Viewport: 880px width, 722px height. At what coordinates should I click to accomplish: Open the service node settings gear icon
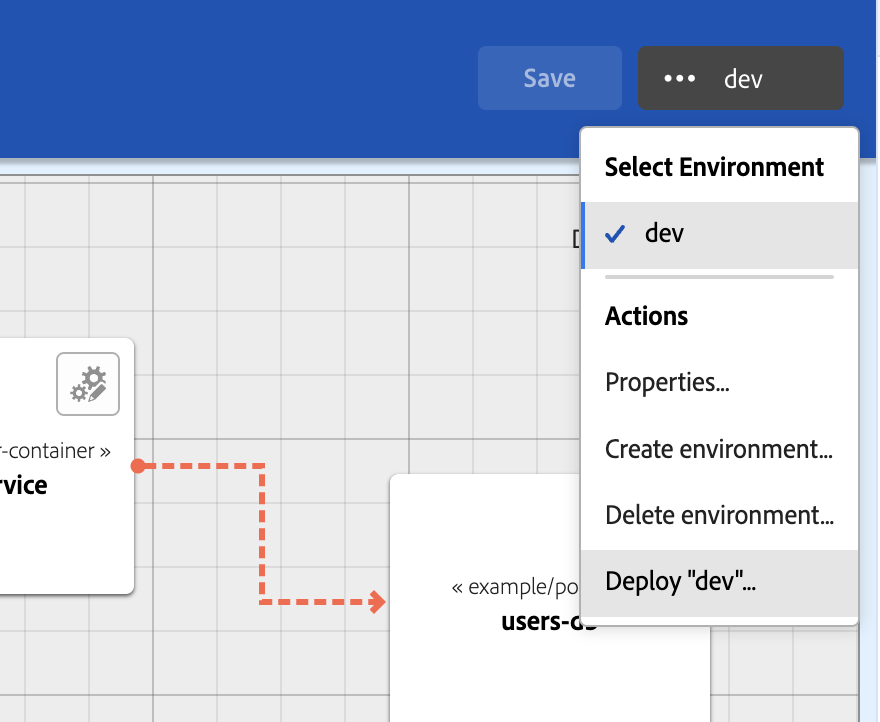(x=88, y=384)
